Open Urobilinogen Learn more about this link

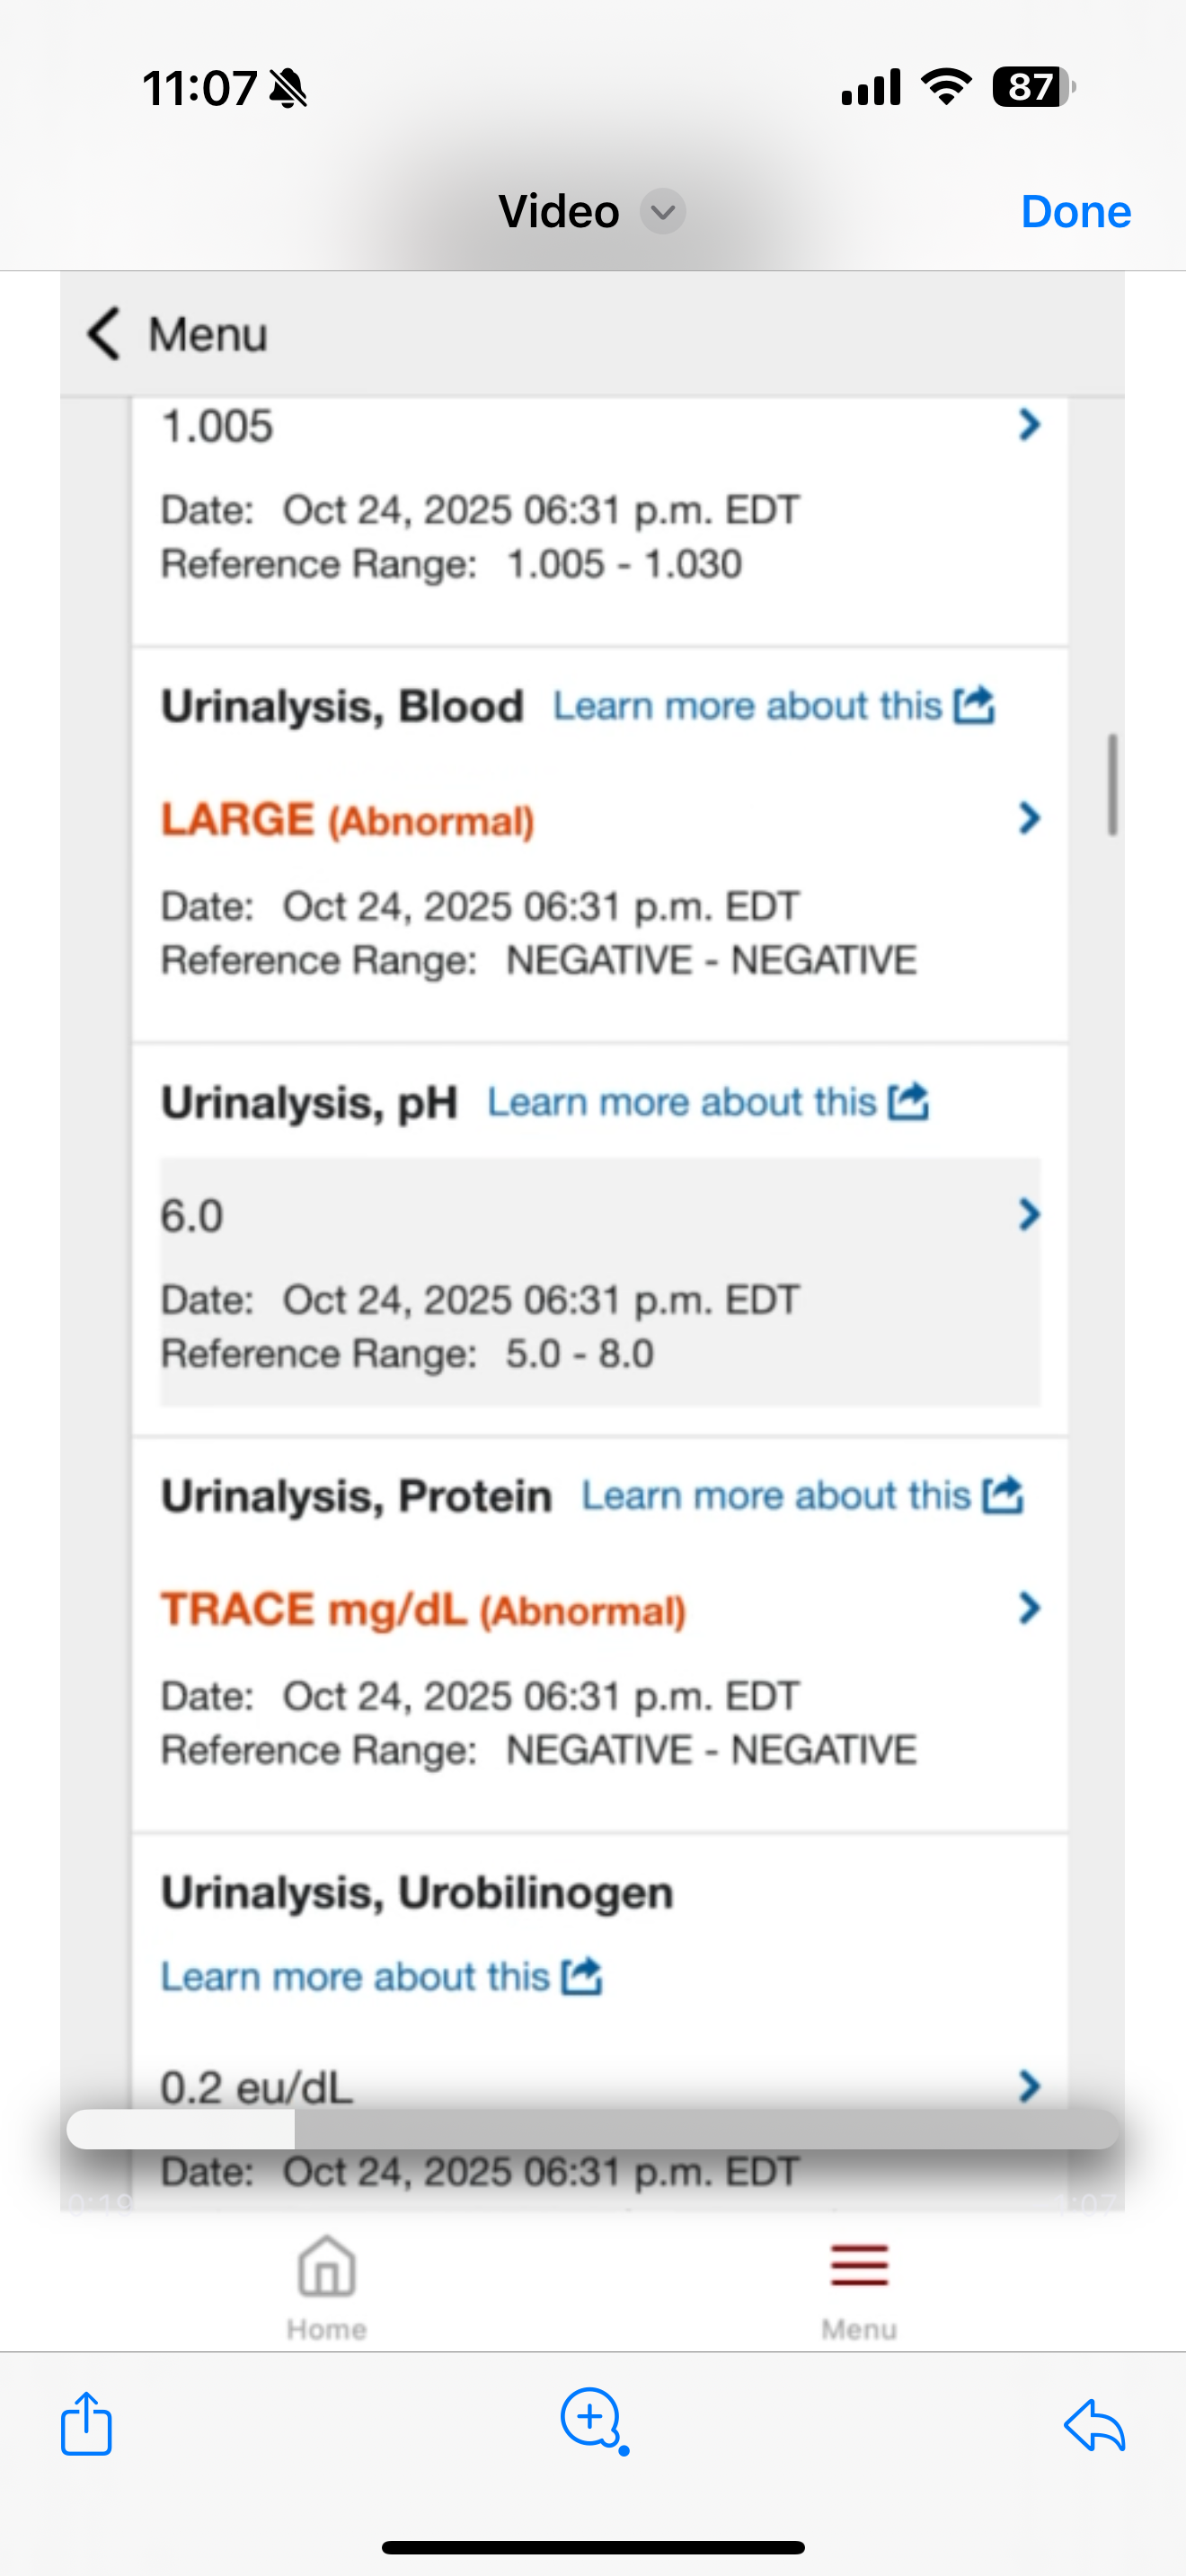(355, 1976)
